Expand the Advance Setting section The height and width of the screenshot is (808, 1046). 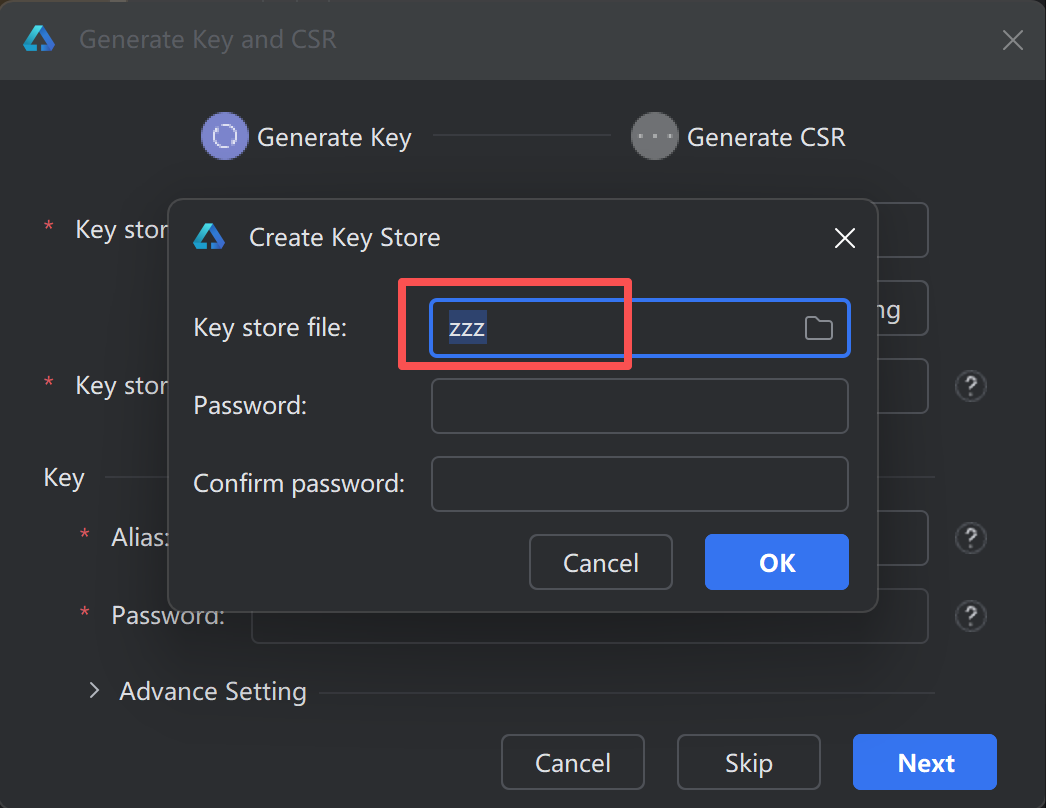pyautogui.click(x=95, y=691)
